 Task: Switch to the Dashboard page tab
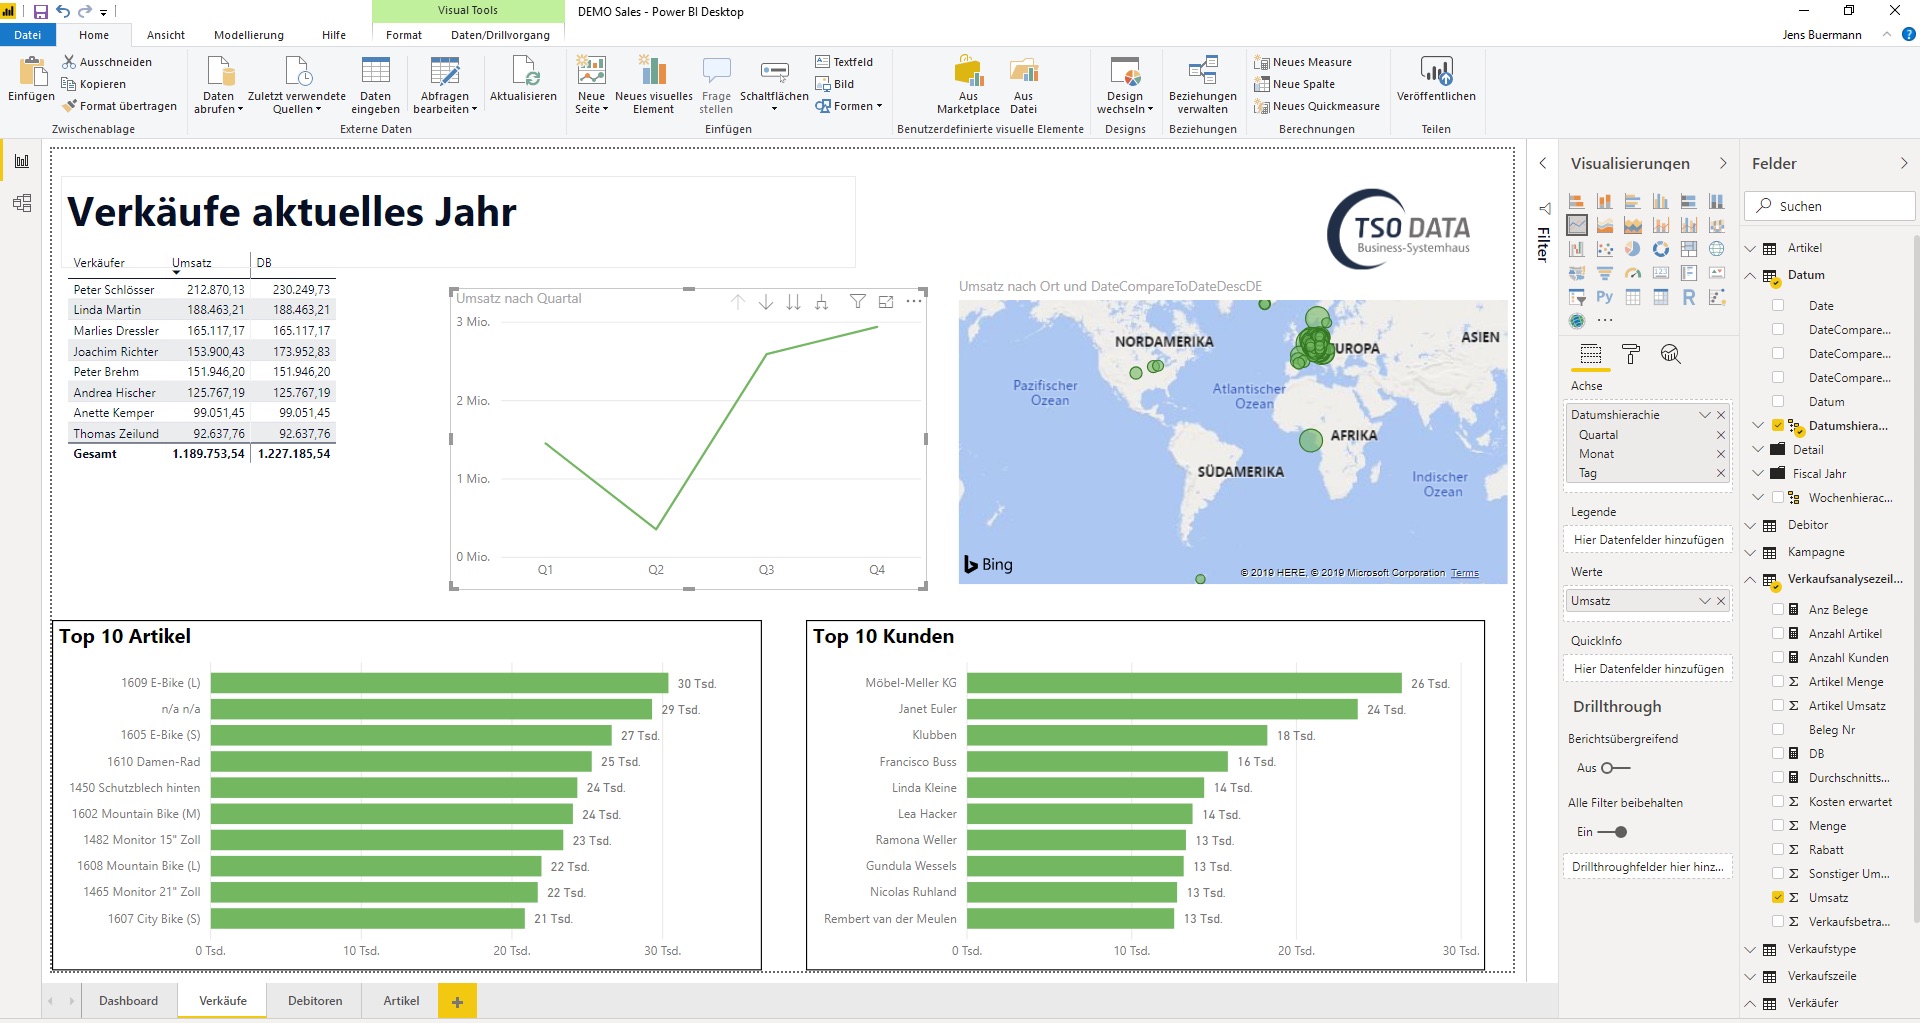128,1001
